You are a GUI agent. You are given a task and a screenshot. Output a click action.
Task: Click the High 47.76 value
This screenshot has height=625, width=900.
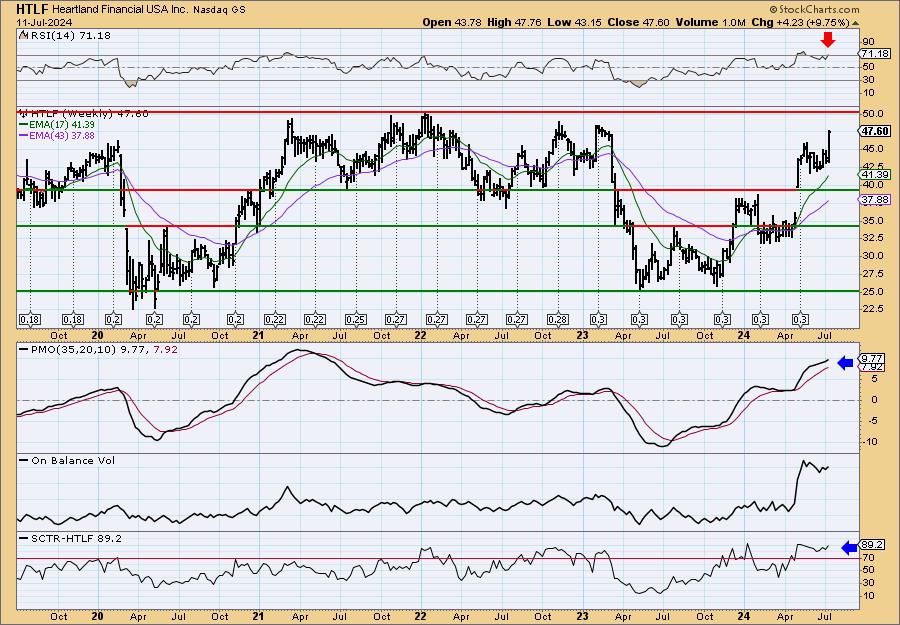point(514,22)
